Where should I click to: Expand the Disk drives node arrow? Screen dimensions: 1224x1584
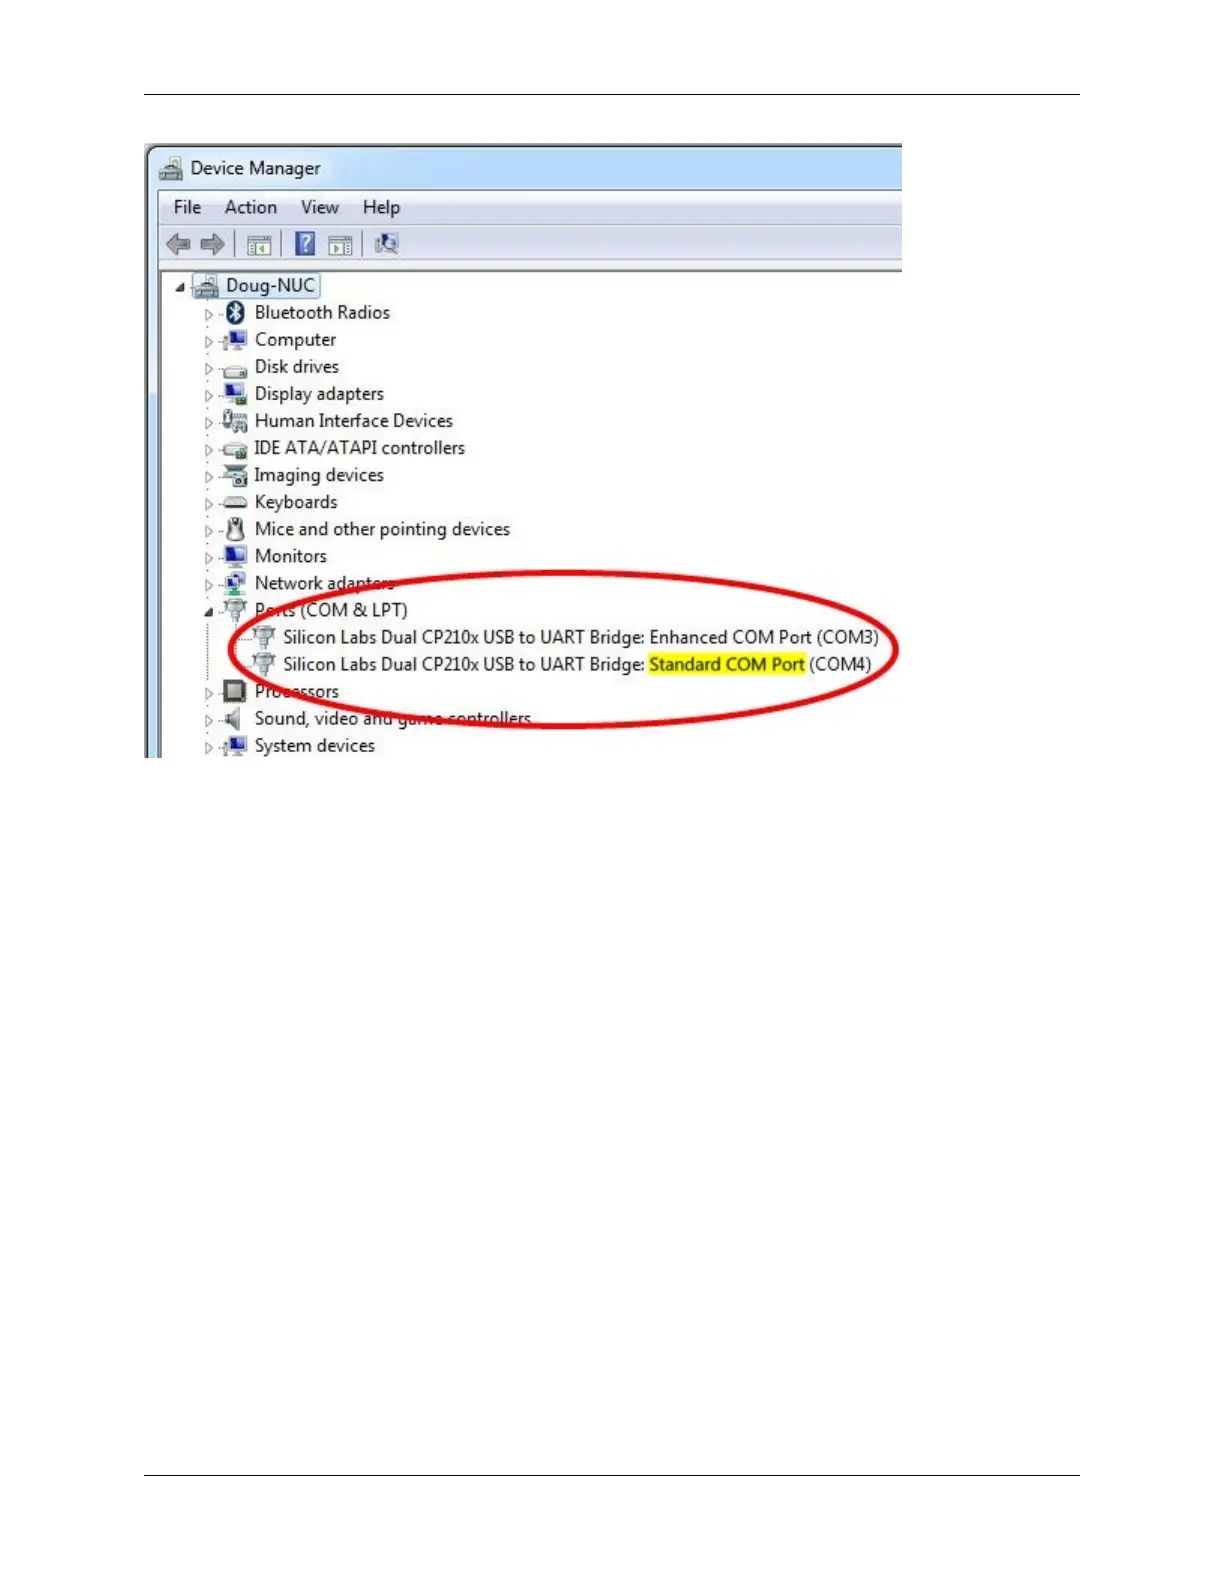coord(209,369)
